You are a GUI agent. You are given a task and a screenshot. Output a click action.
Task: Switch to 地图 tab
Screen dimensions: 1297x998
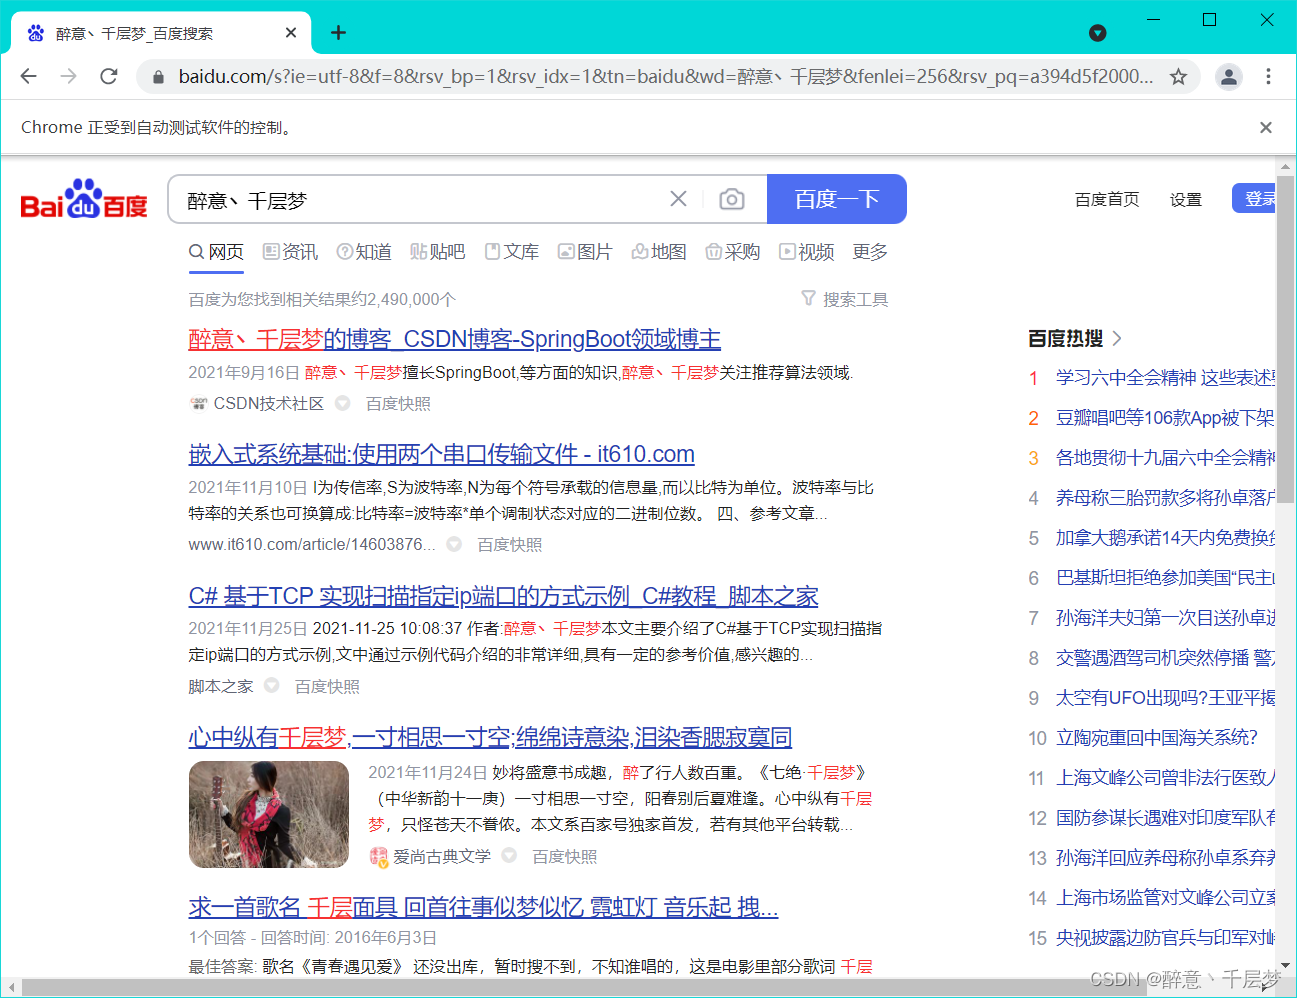tap(659, 252)
